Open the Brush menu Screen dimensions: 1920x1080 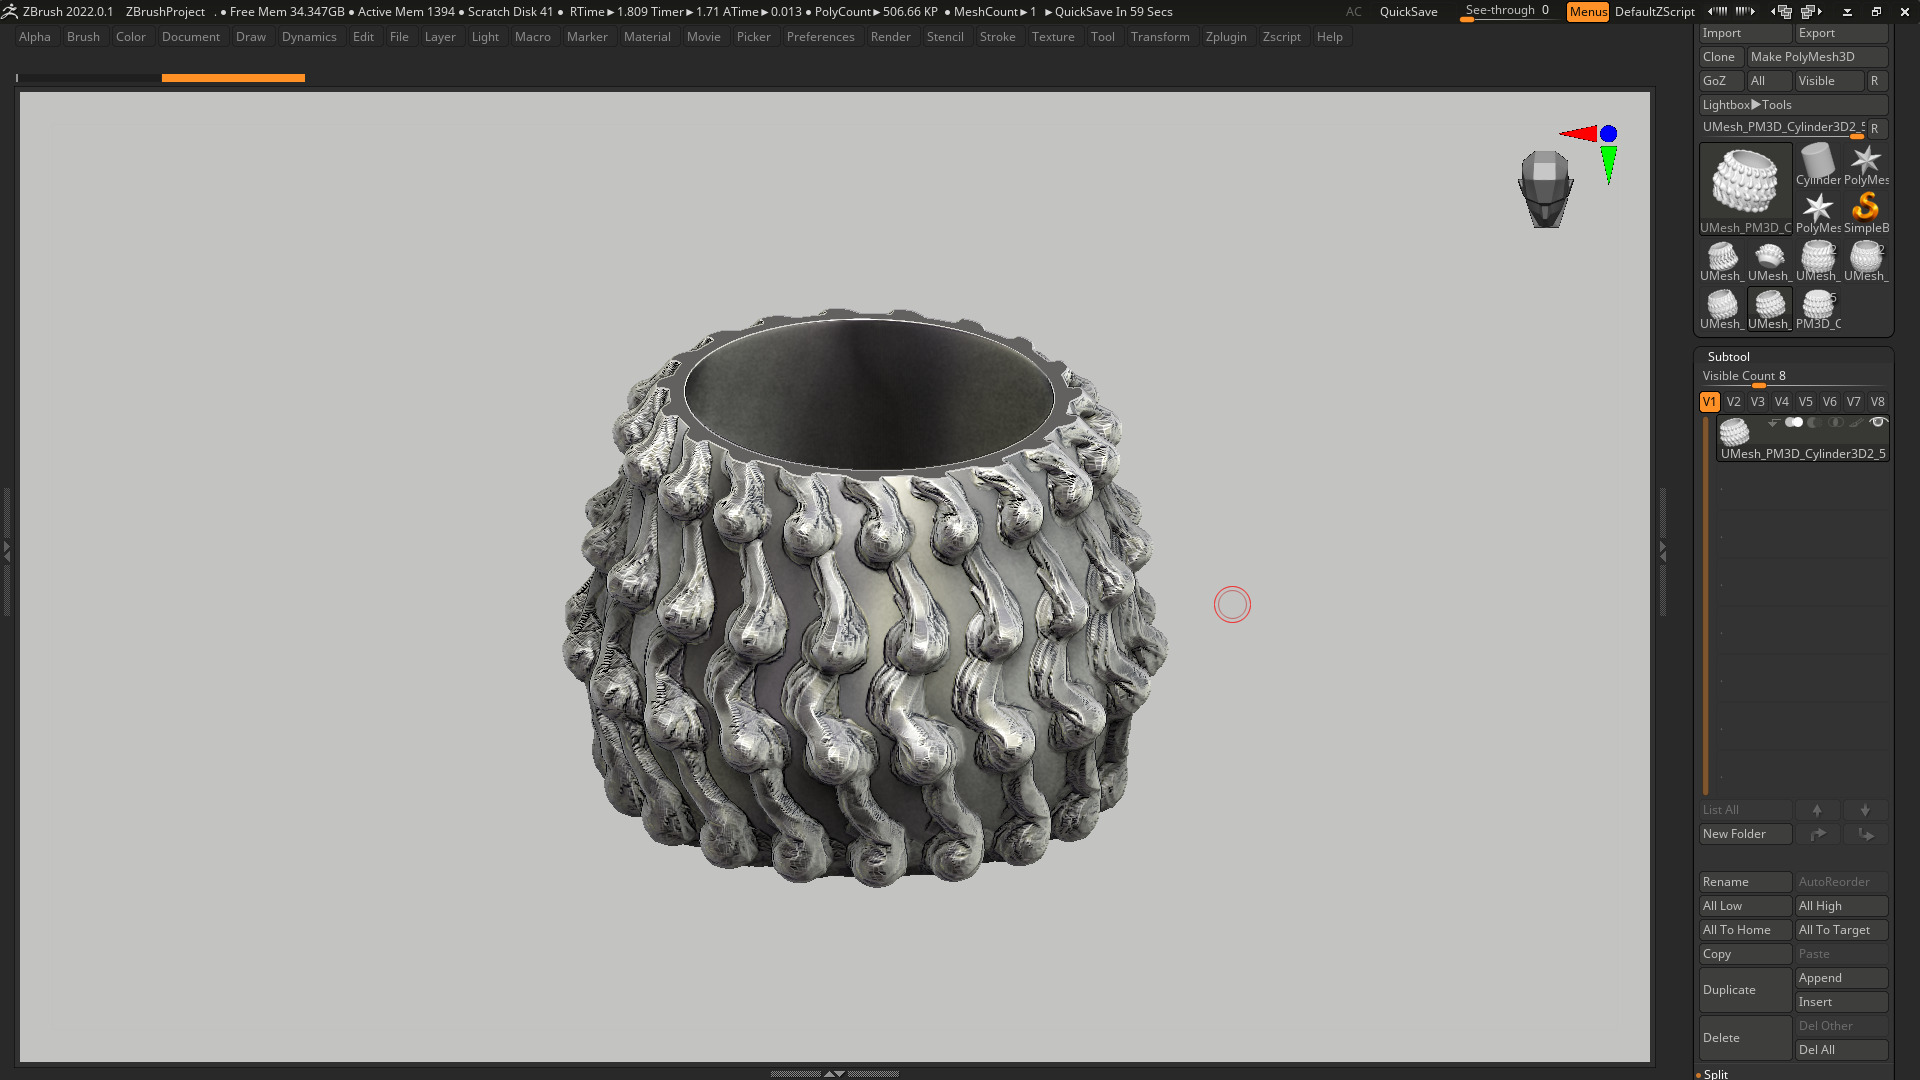coord(83,37)
